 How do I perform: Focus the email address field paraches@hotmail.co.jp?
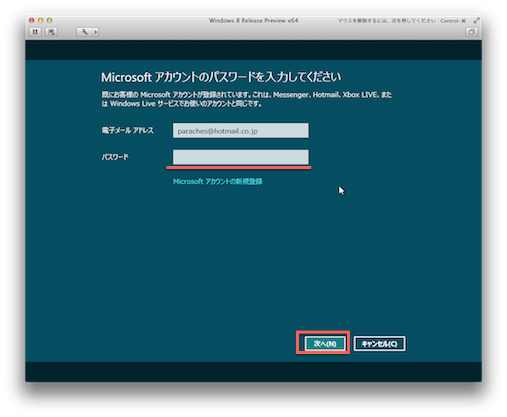tap(241, 131)
